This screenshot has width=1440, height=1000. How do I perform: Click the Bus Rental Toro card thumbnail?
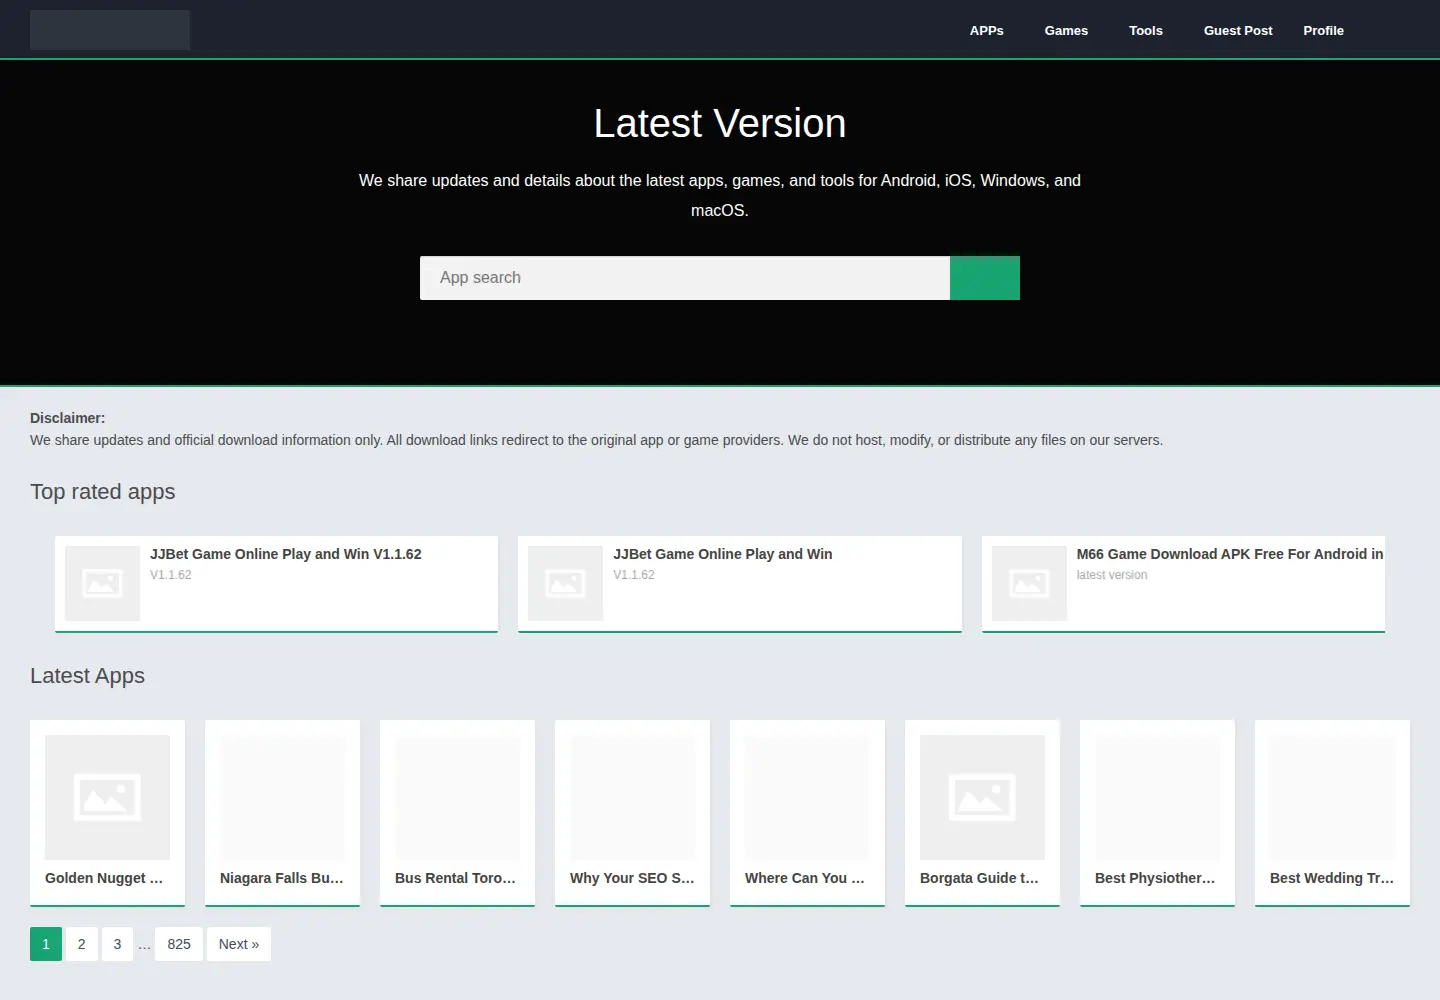[457, 797]
